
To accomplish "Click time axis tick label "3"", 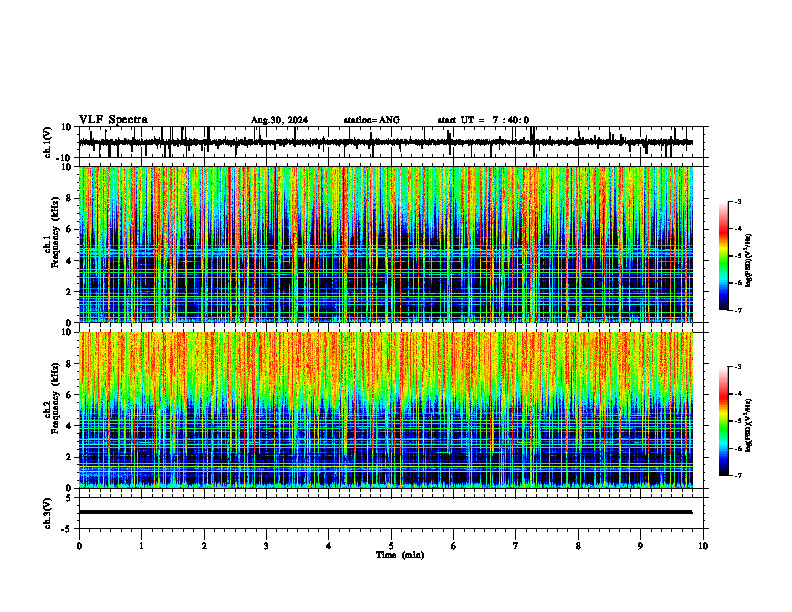I will (x=266, y=546).
